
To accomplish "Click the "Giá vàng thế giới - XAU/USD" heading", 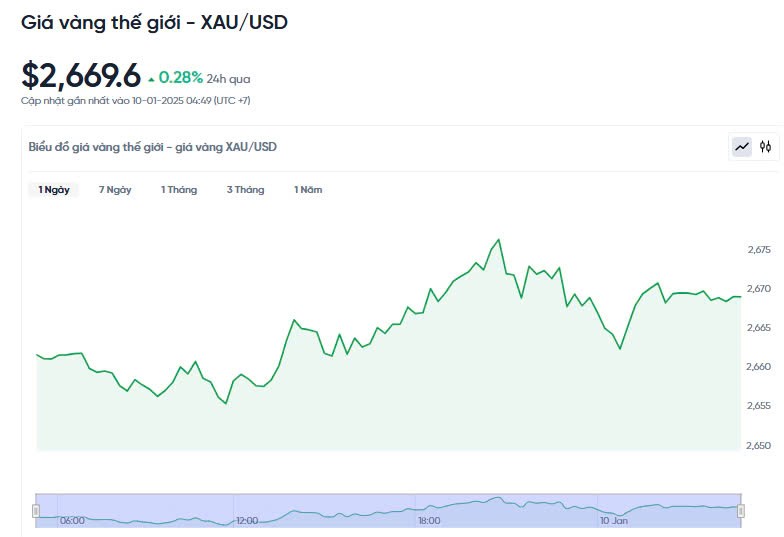I will click(x=154, y=21).
